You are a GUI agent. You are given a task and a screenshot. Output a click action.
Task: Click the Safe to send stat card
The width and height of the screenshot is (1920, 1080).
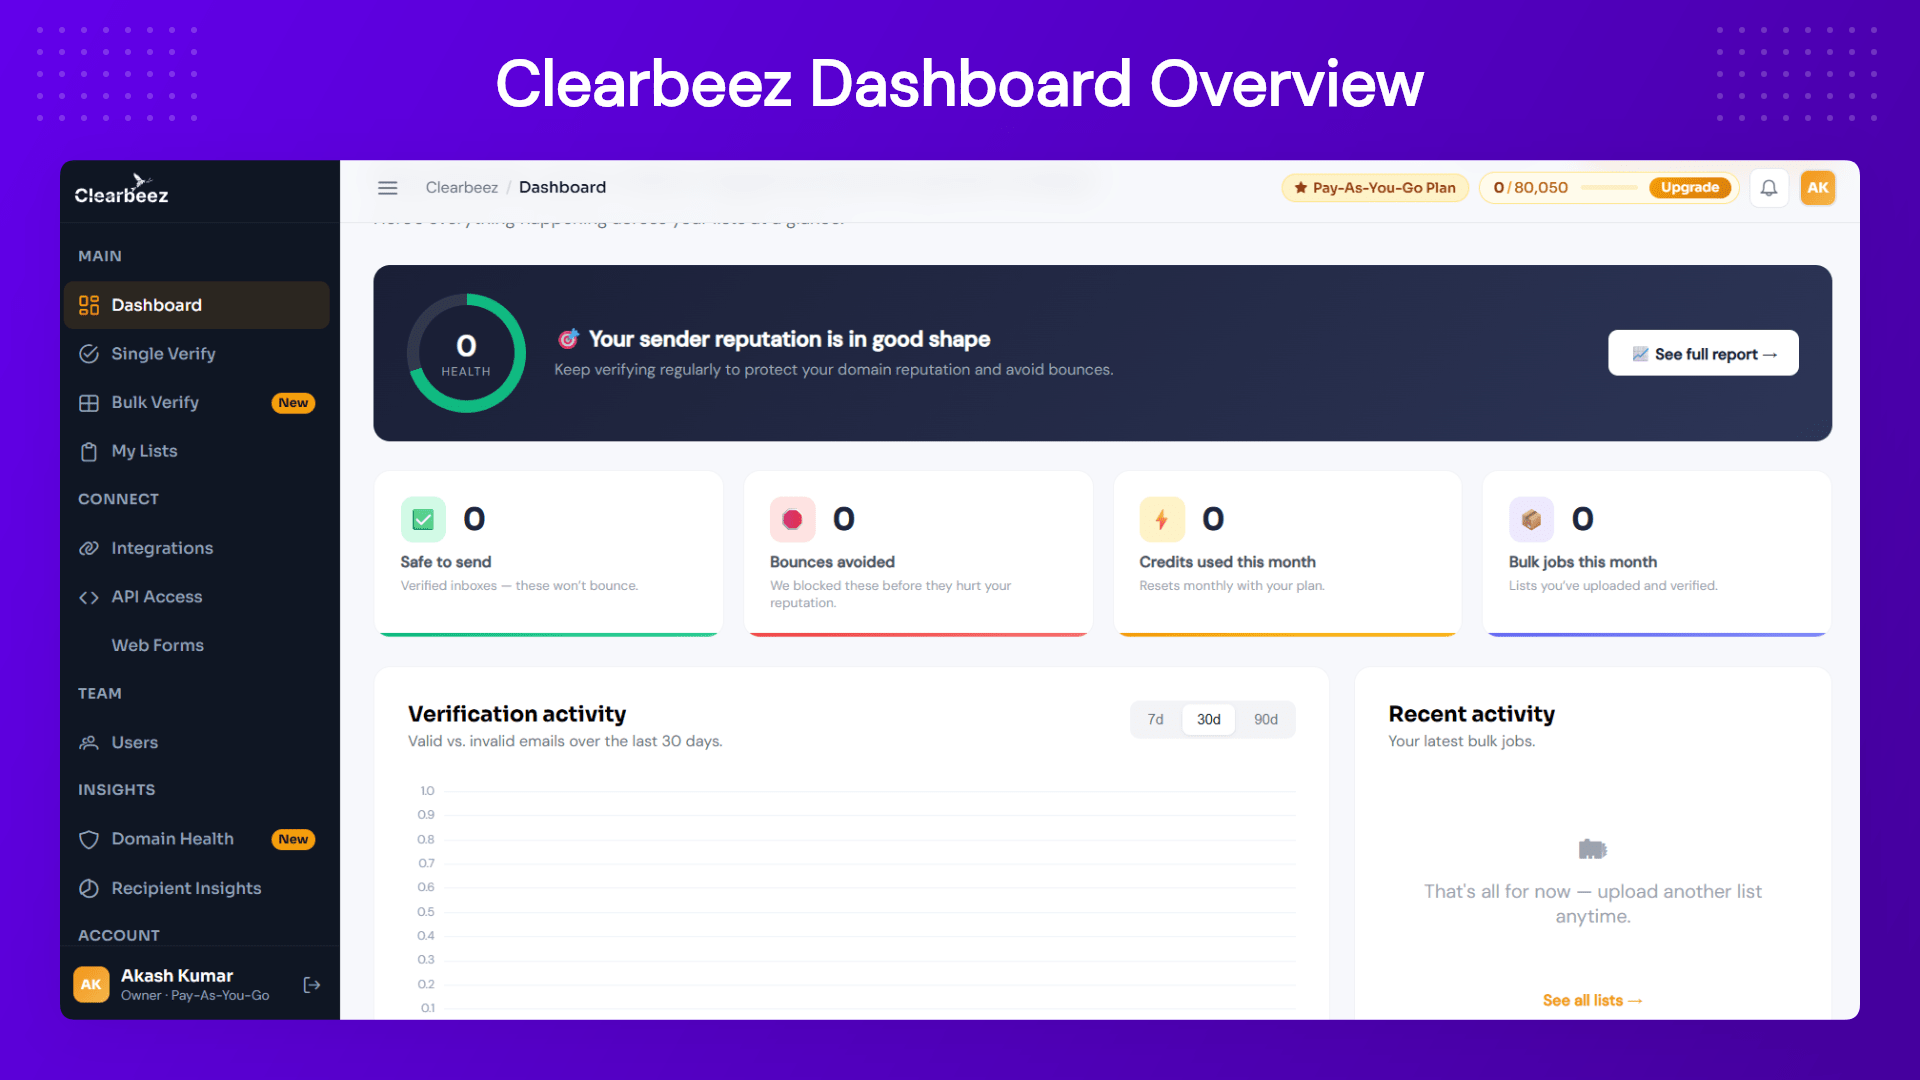click(x=548, y=553)
